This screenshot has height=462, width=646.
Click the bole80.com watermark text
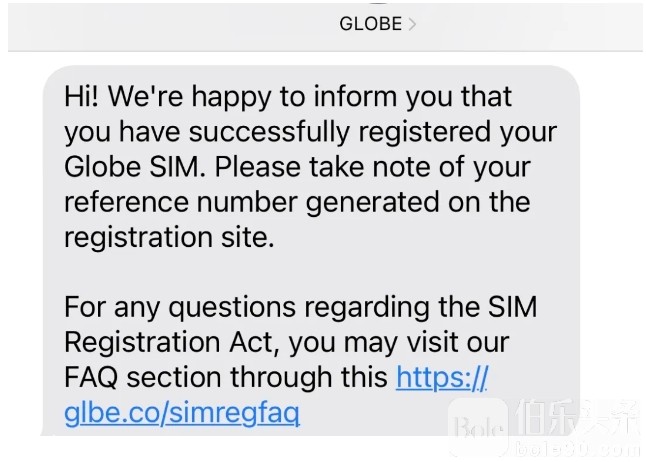point(577,449)
